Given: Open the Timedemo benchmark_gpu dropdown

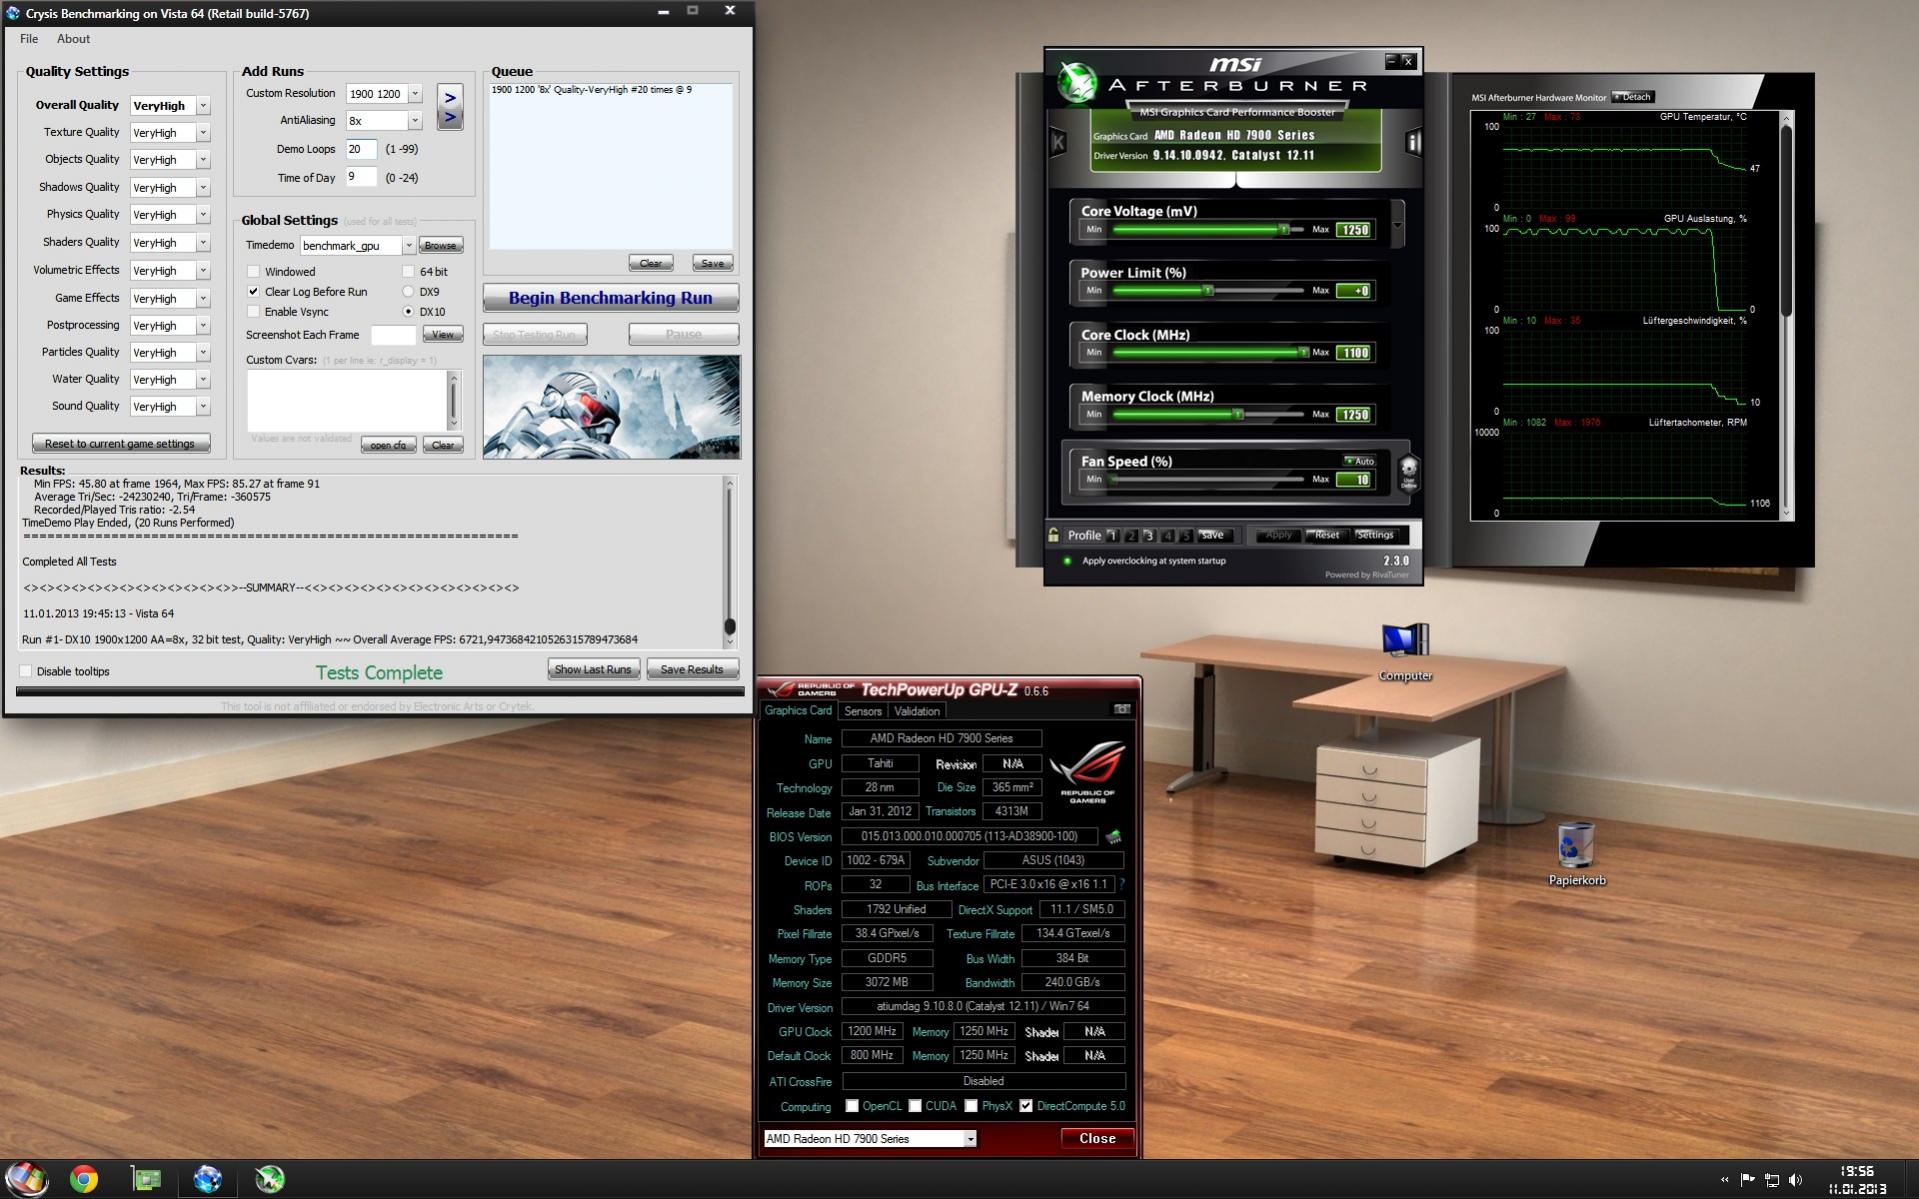Looking at the screenshot, I should pyautogui.click(x=408, y=245).
